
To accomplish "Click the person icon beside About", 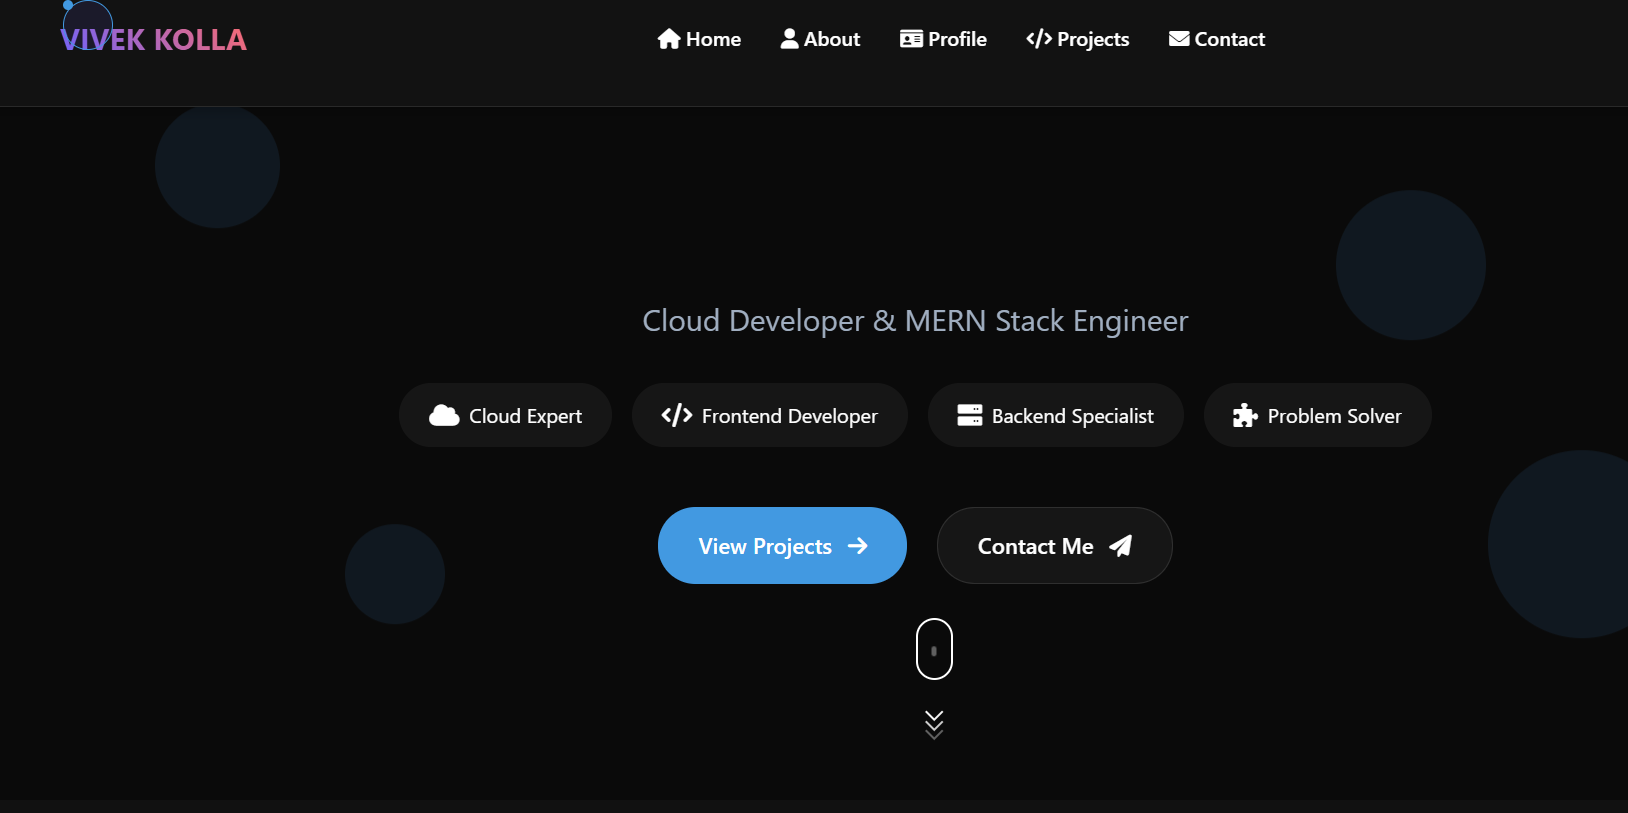I will pos(790,38).
